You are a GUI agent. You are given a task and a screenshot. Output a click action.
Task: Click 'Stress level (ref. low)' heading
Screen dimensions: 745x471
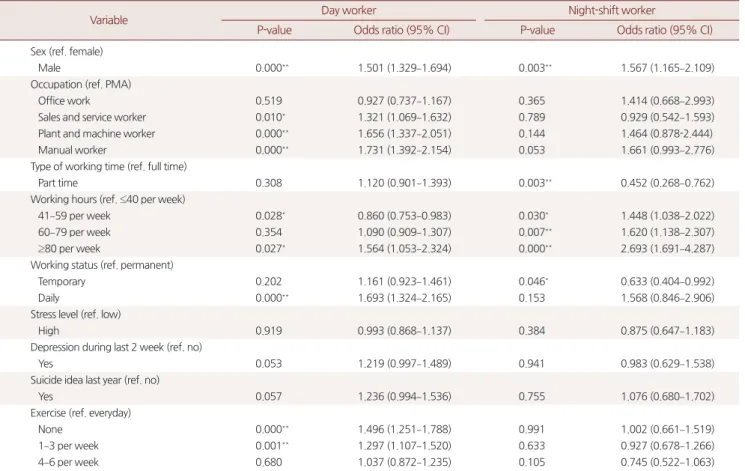pos(76,314)
